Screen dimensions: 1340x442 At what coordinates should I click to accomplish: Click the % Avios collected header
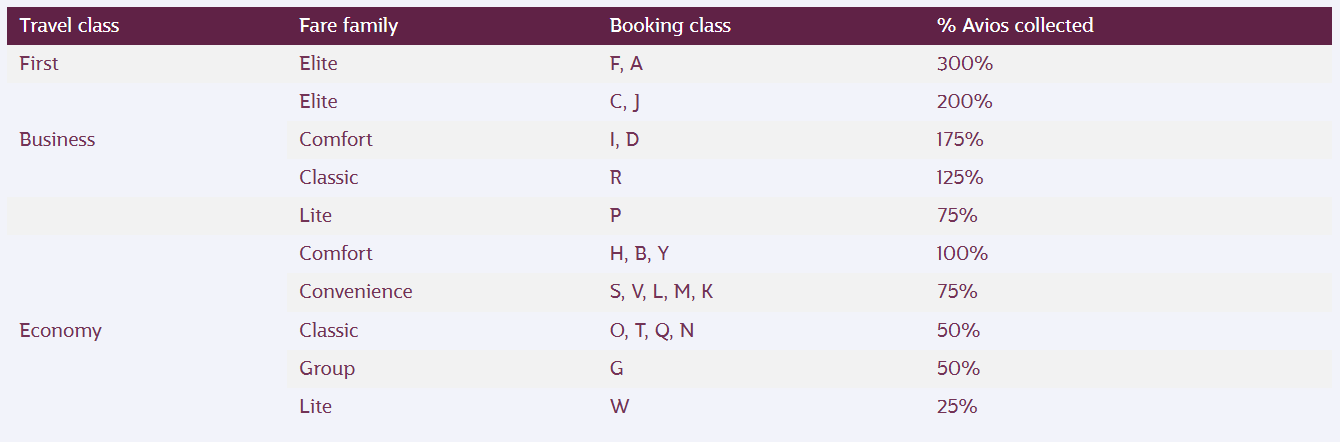pyautogui.click(x=1015, y=26)
